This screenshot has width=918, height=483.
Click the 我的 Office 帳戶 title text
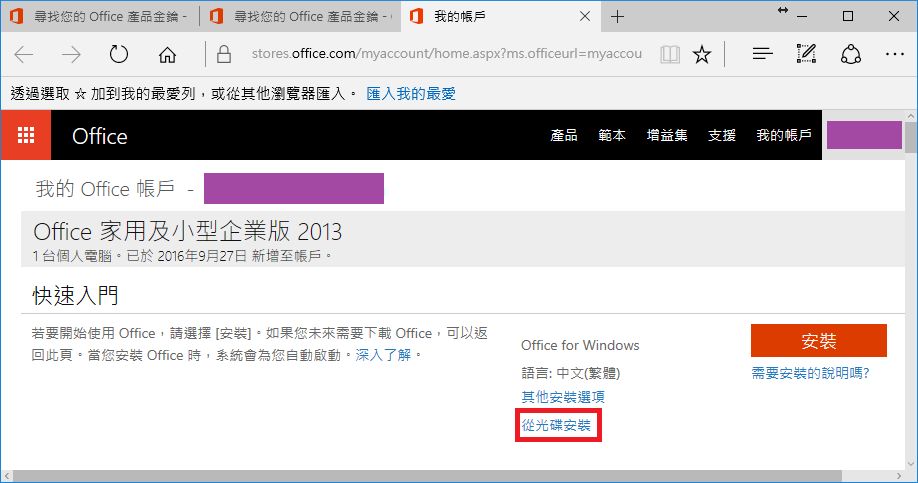[105, 189]
